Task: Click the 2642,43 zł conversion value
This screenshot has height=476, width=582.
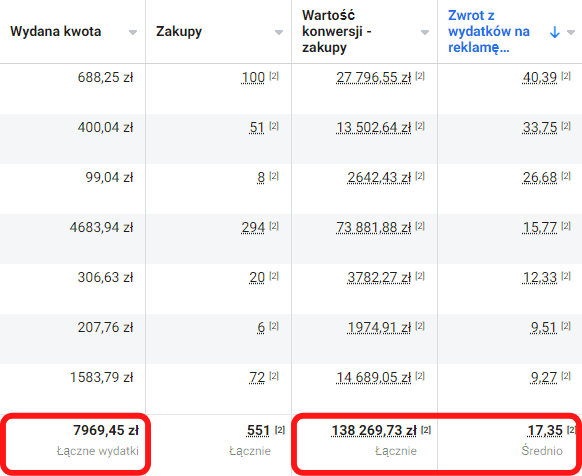Action: 379,177
